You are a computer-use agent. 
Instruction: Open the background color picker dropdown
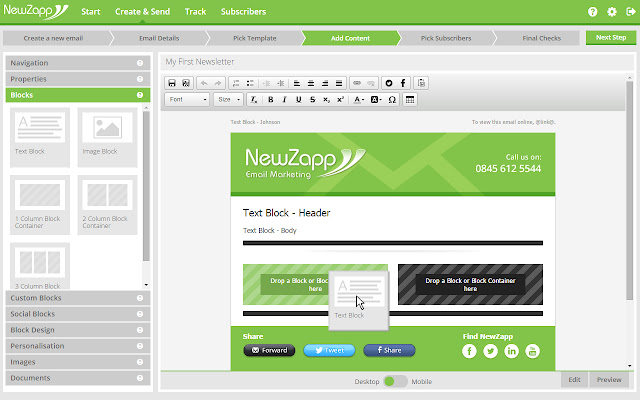tap(376, 100)
